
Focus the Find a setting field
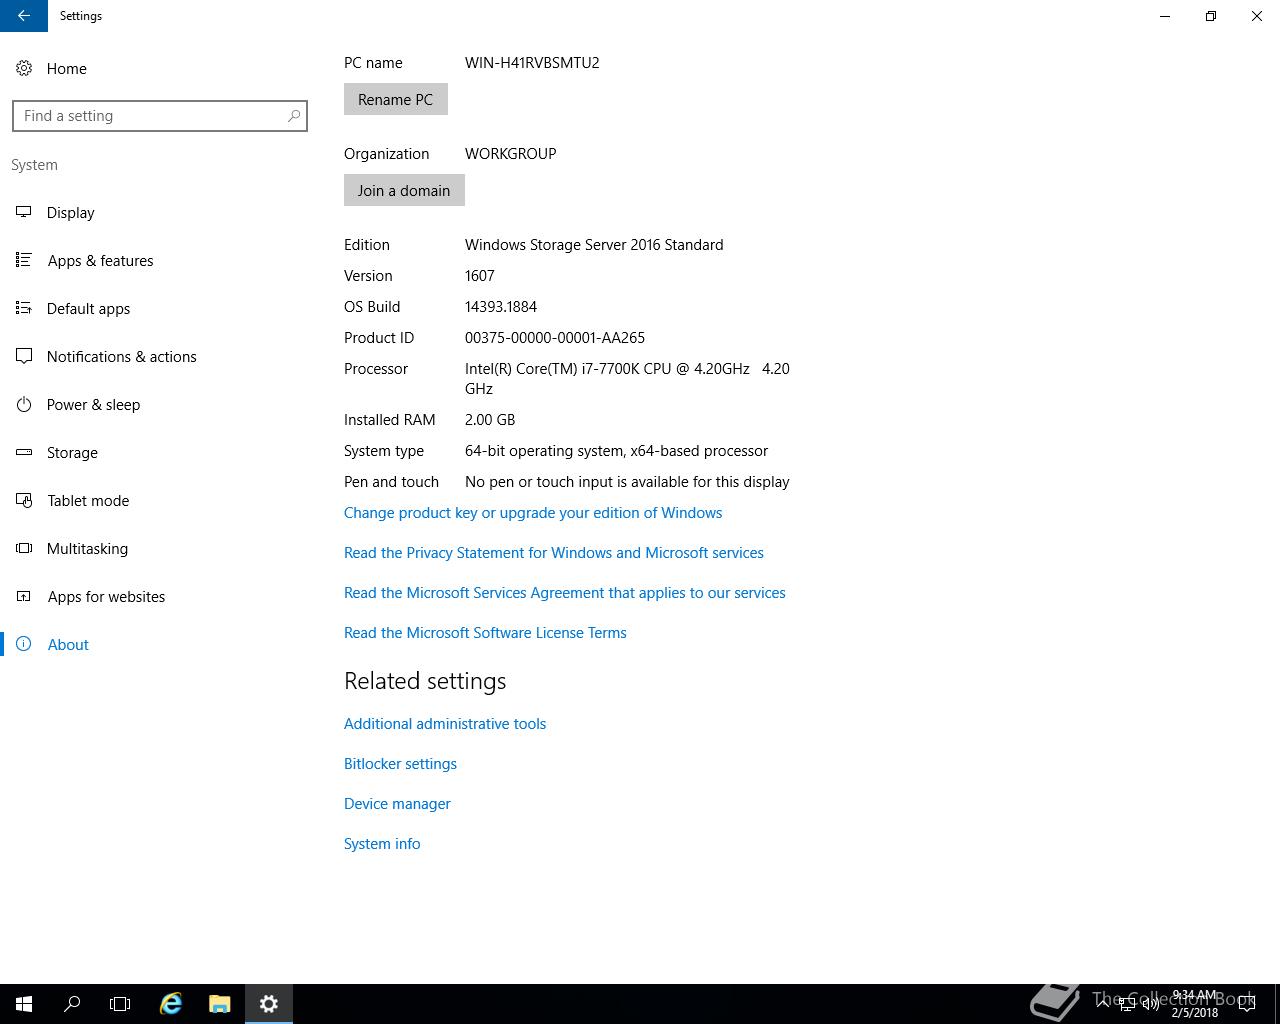click(x=160, y=116)
